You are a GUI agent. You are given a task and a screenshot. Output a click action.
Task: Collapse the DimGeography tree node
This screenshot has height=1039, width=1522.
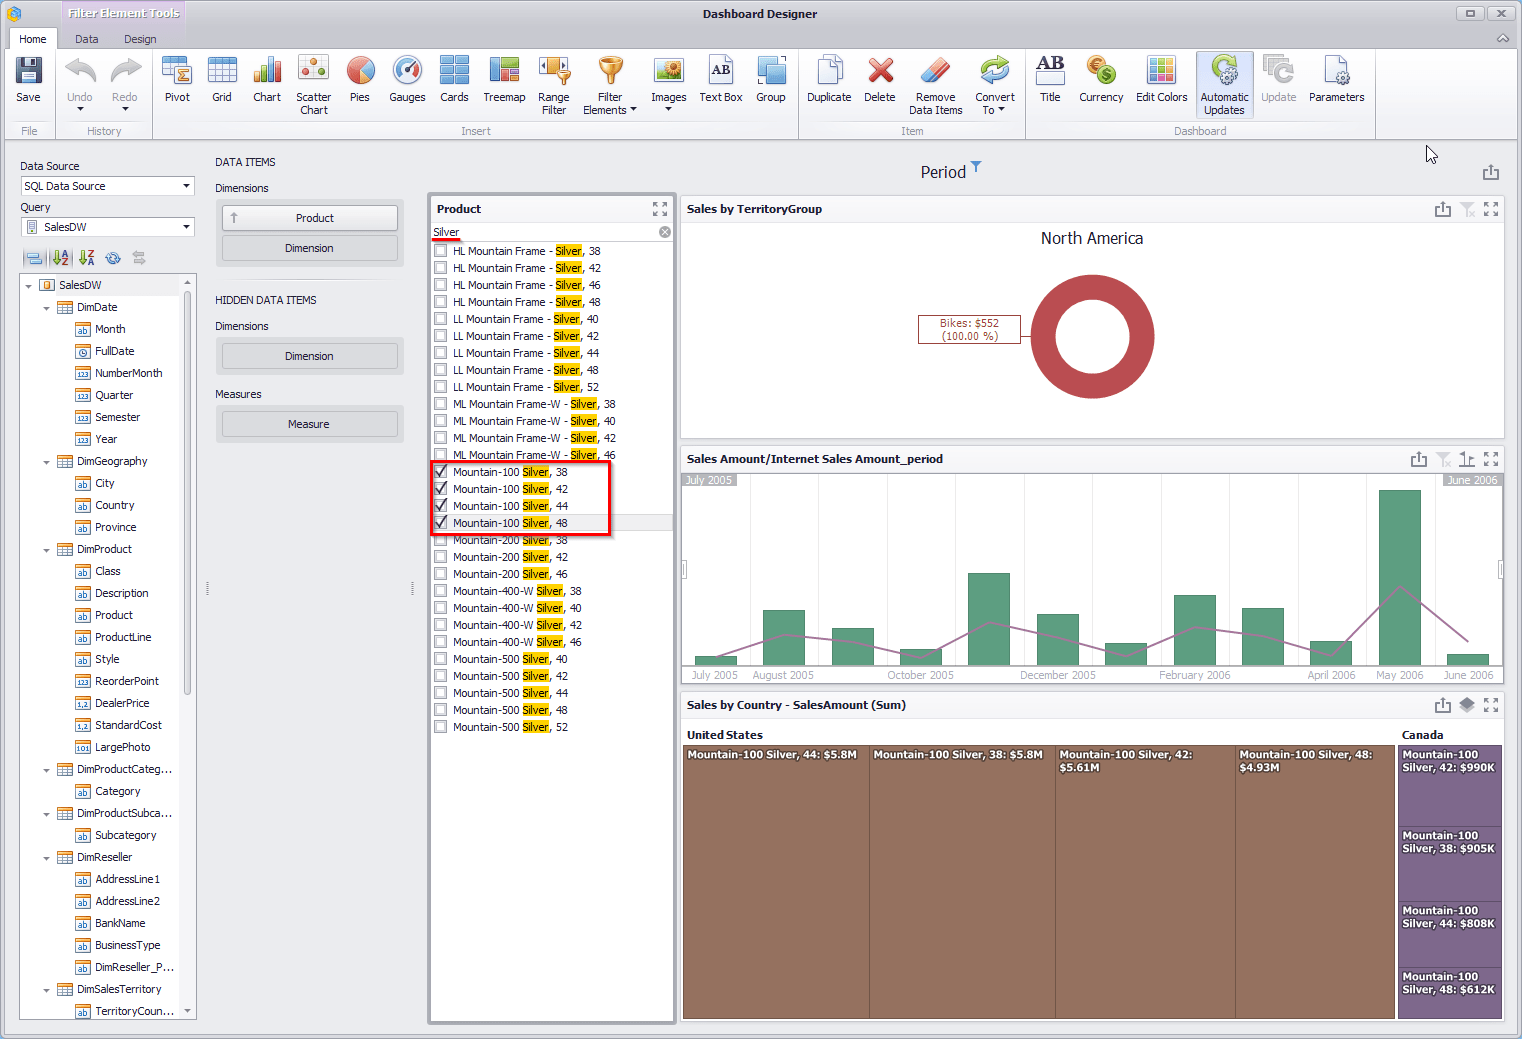click(46, 462)
